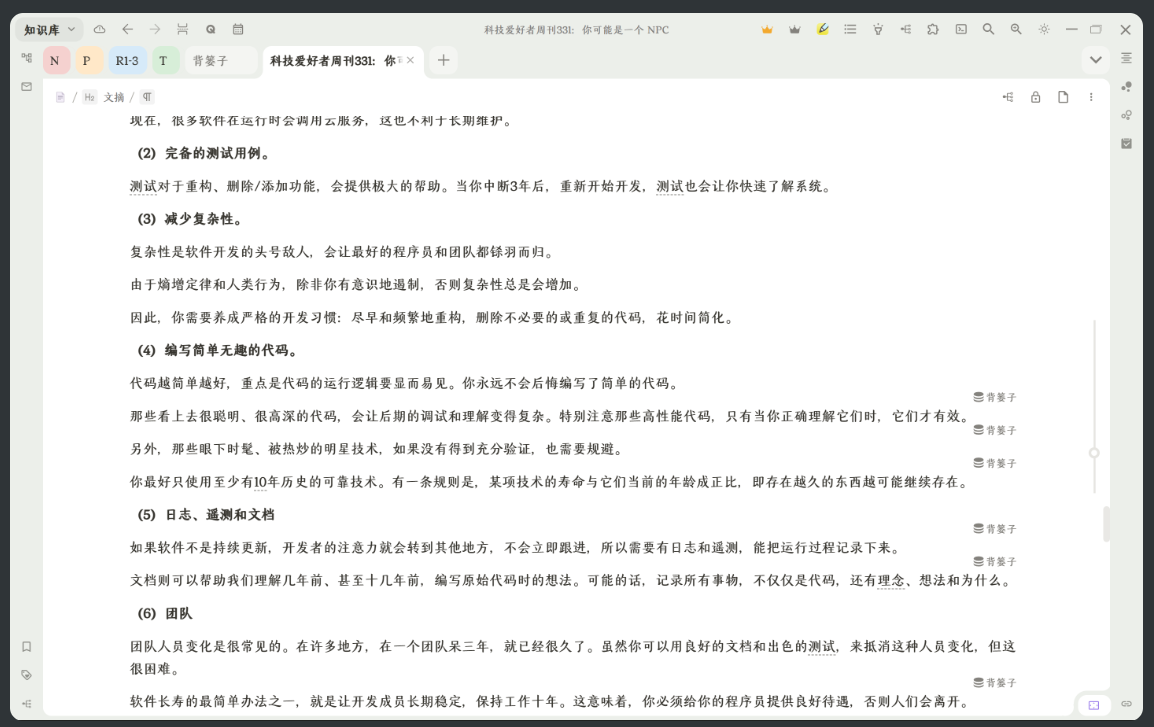Click the yellow highlighter pen icon
1154x727 pixels.
(822, 29)
